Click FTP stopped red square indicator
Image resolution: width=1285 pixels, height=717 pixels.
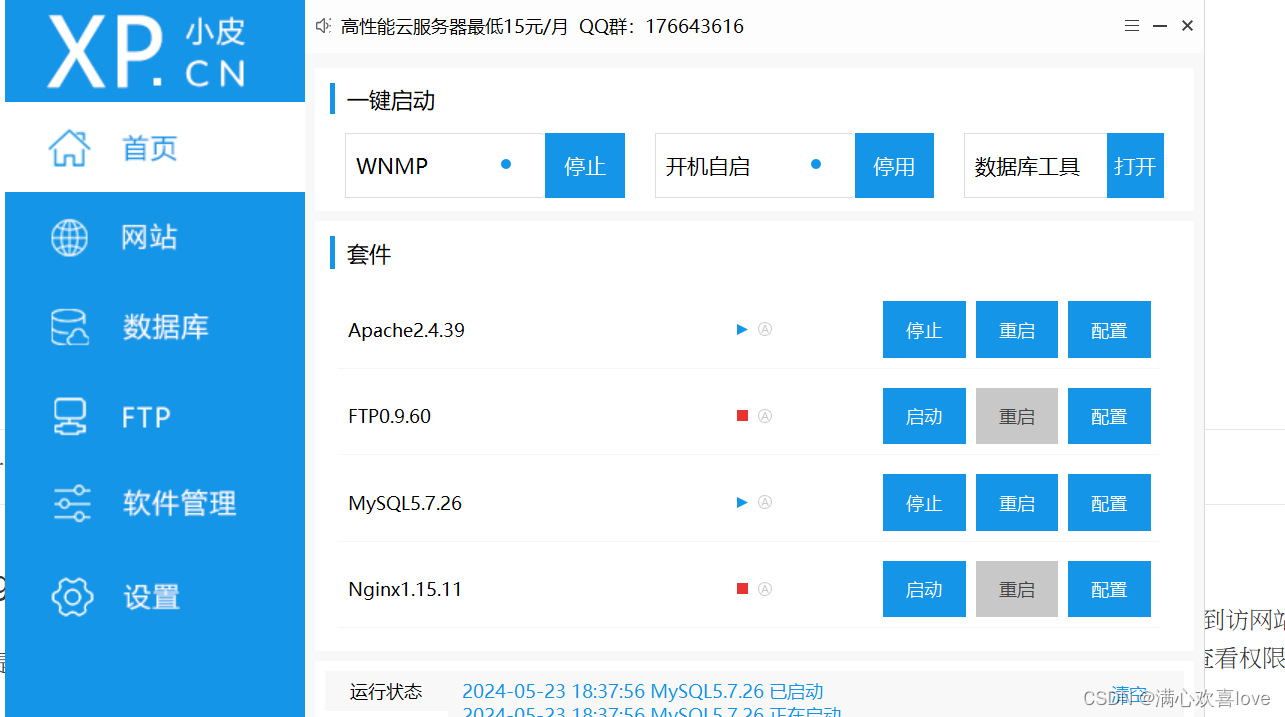[x=742, y=416]
